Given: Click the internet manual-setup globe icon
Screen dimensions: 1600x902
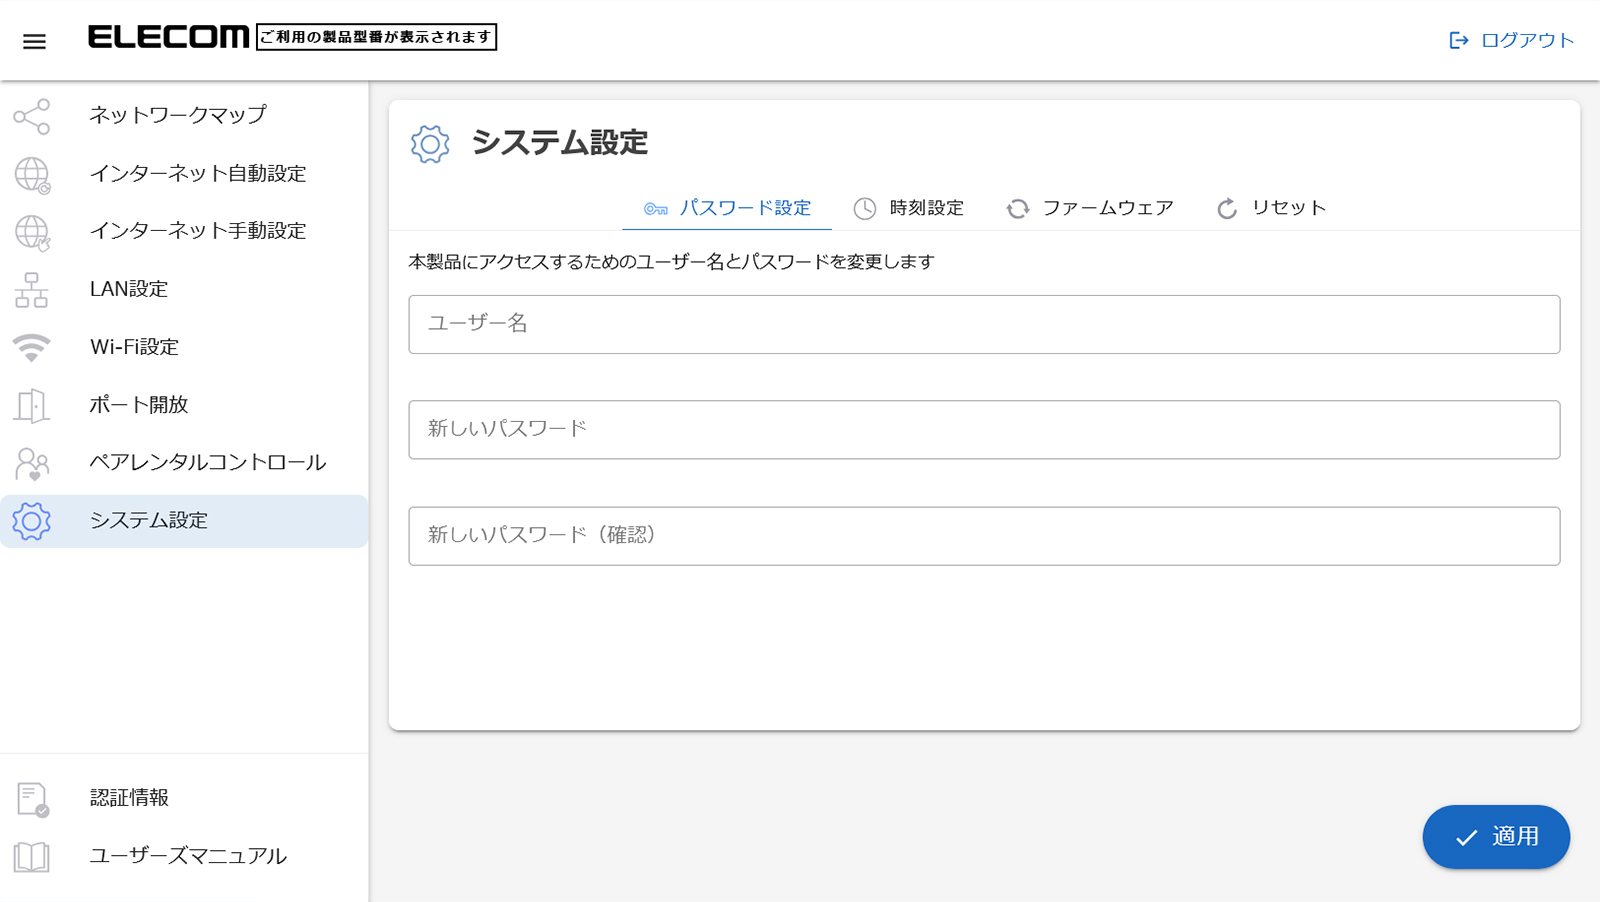Looking at the screenshot, I should pyautogui.click(x=32, y=232).
